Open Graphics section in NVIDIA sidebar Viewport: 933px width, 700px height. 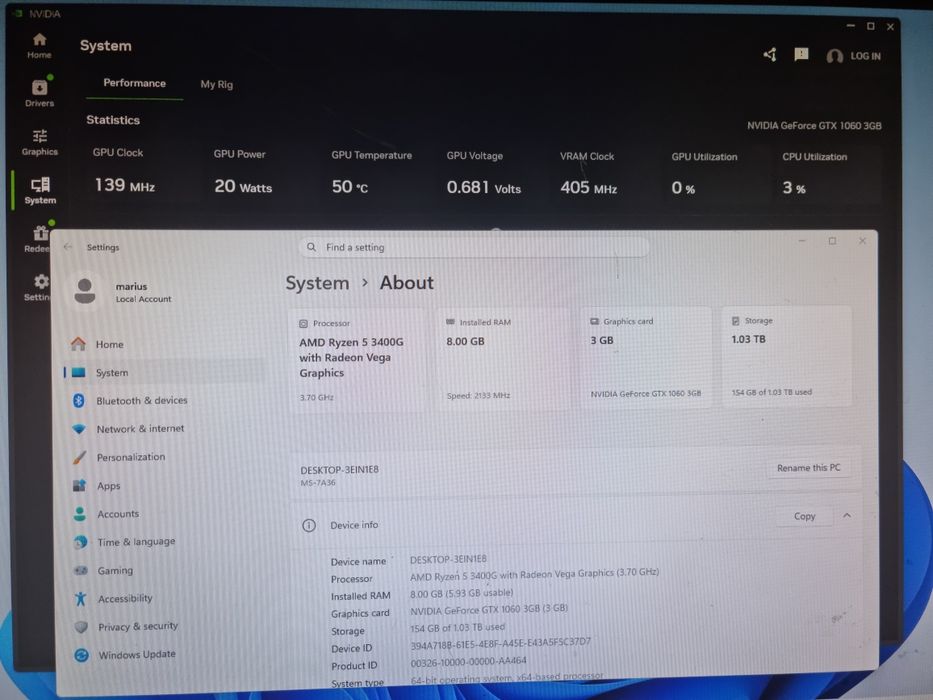pos(40,142)
